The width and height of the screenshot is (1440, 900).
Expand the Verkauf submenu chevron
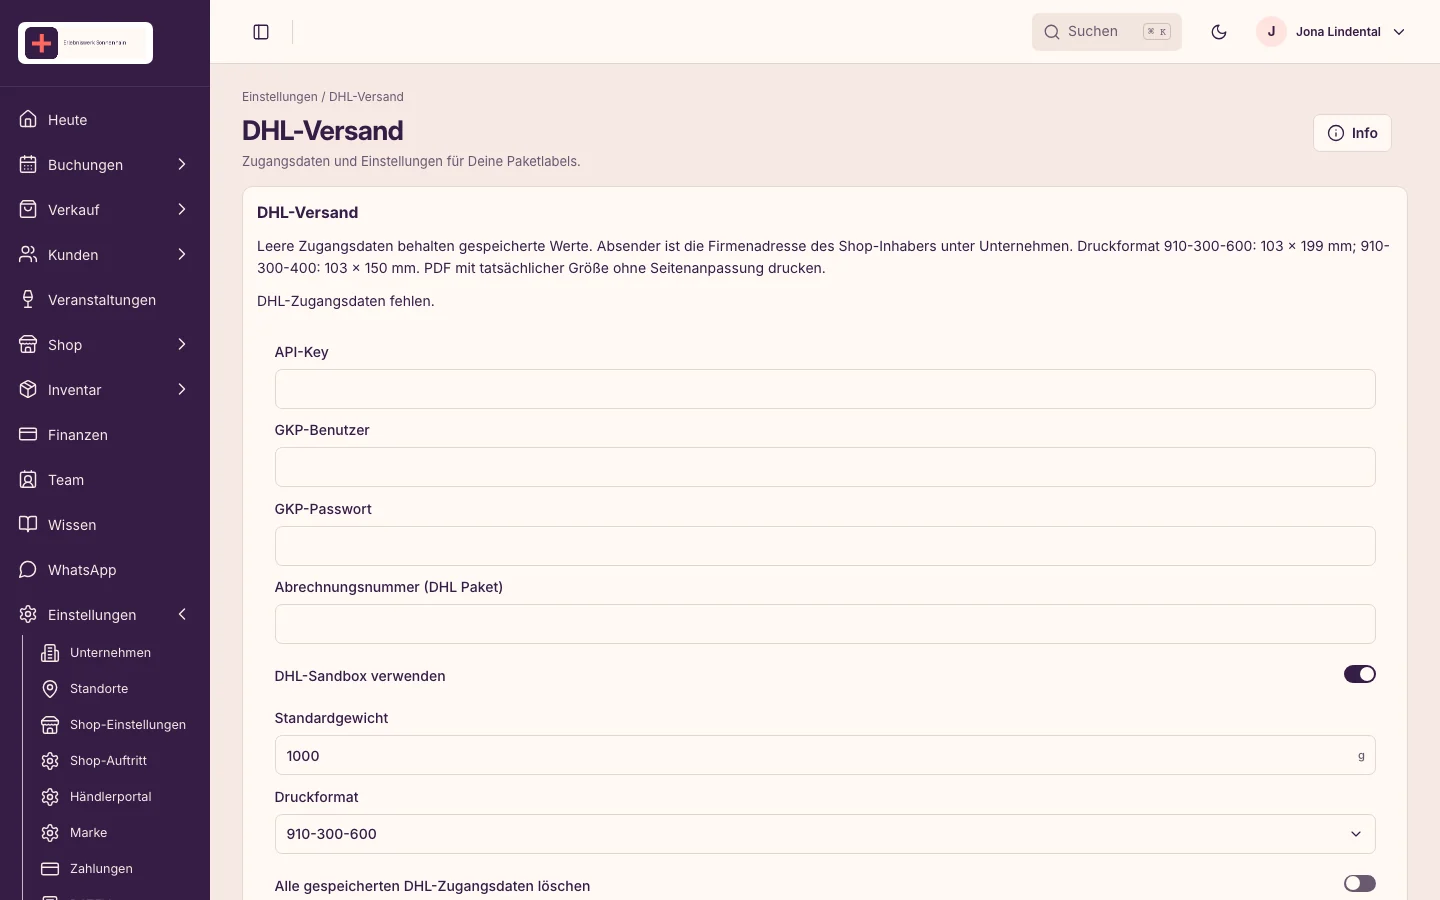[182, 210]
